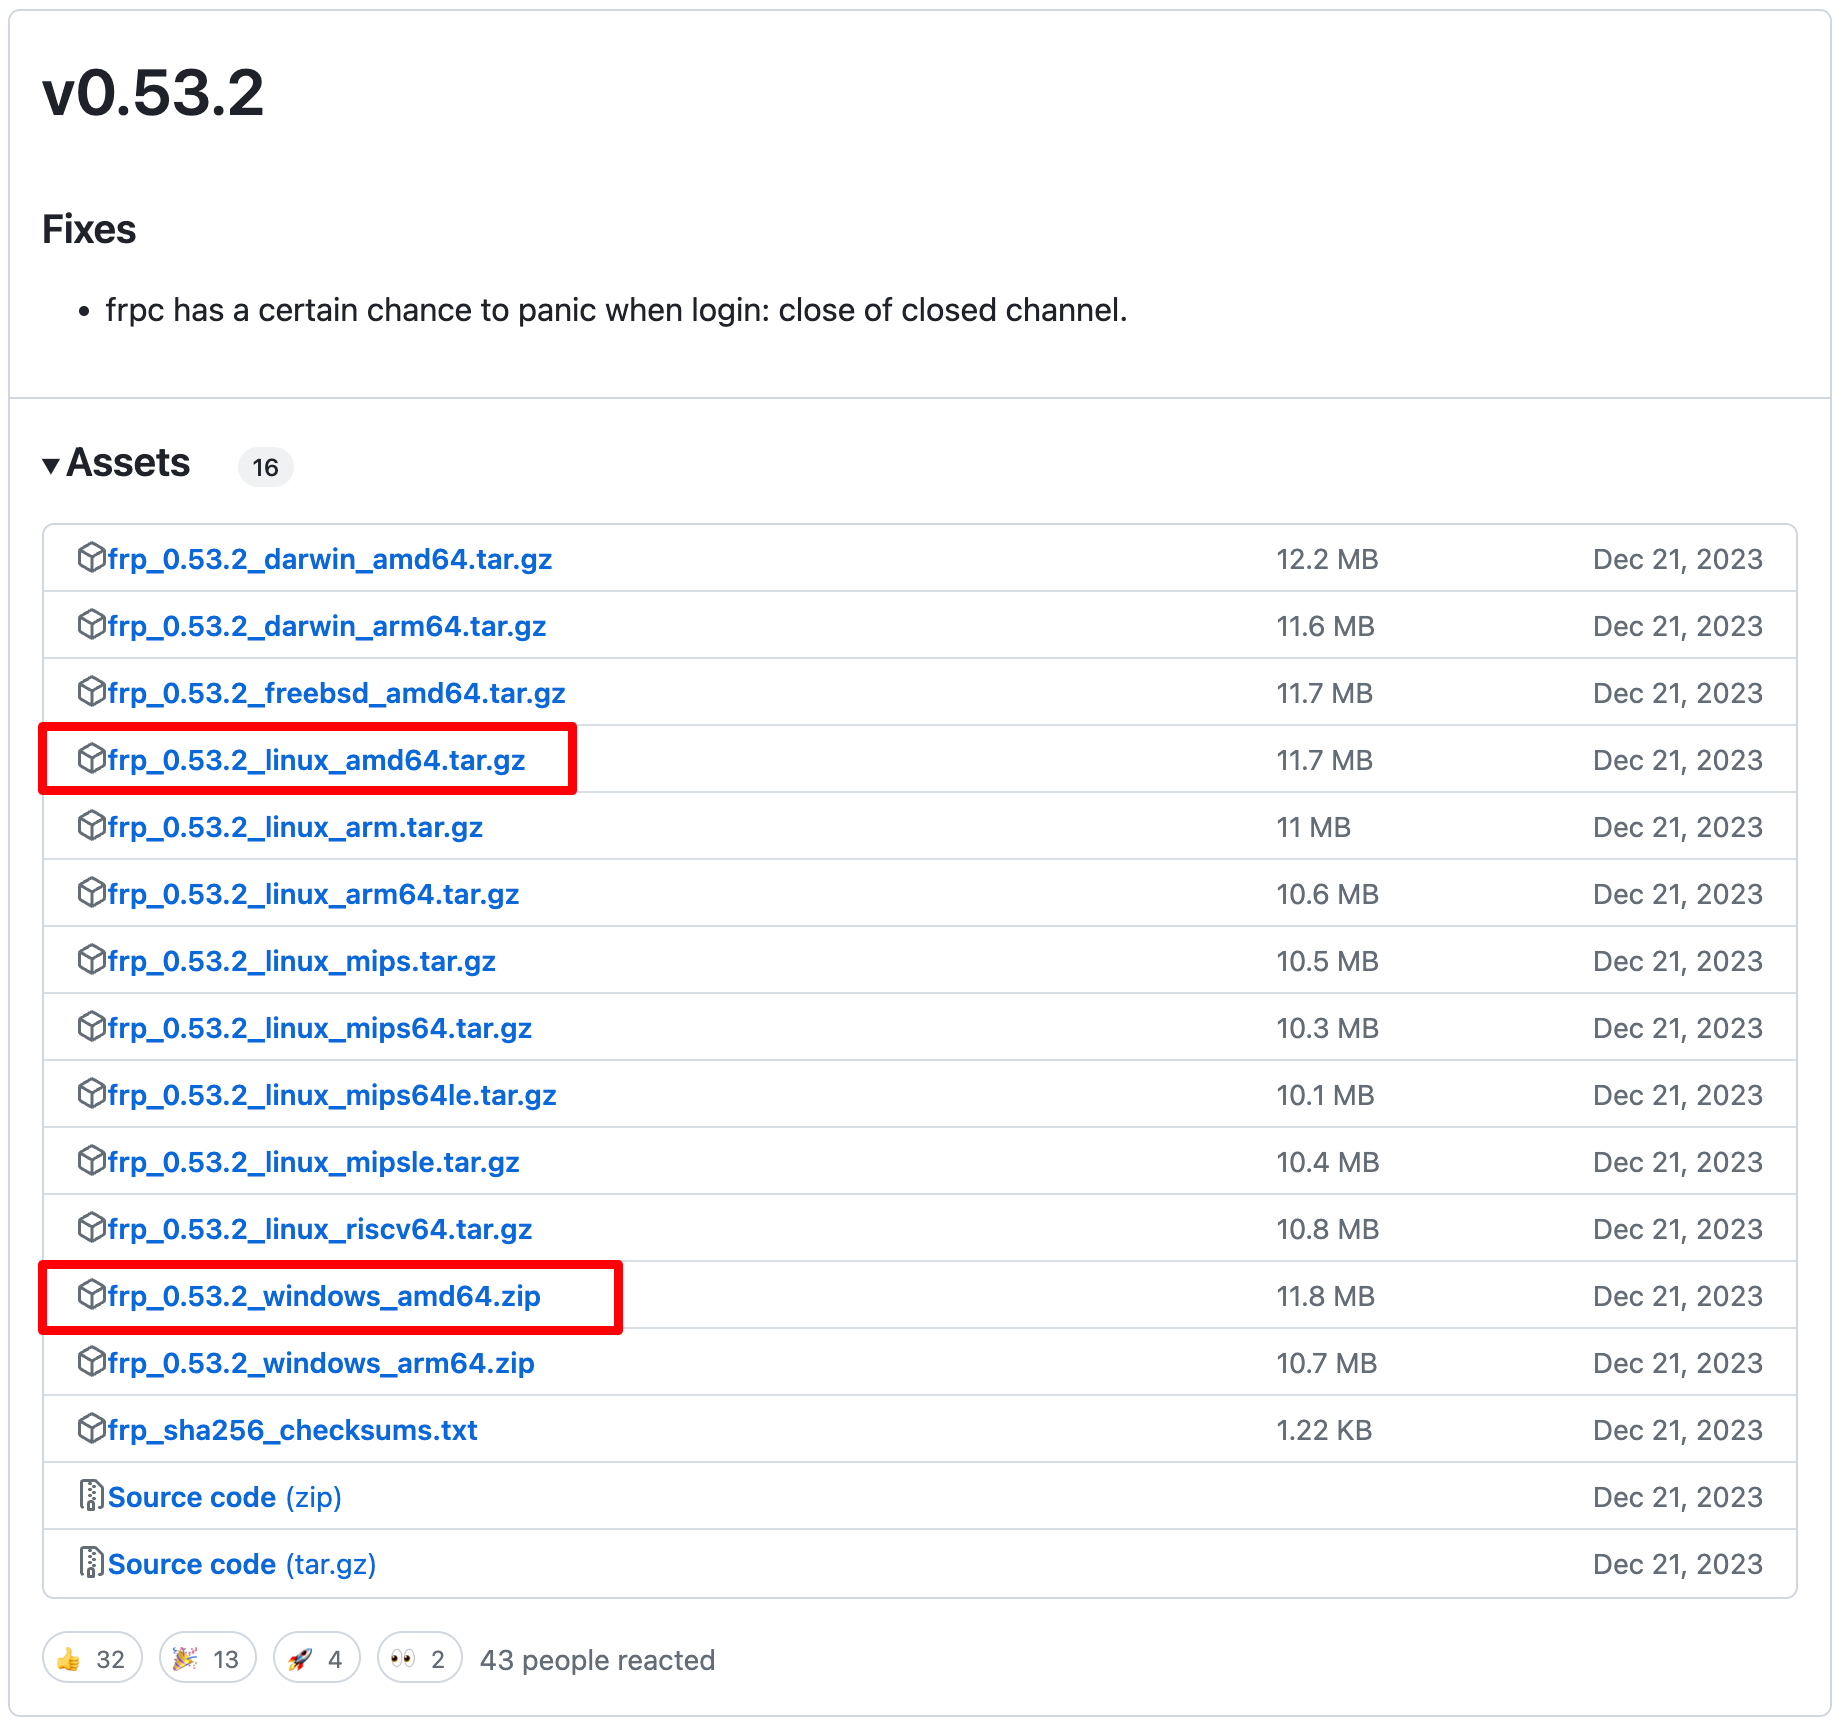
Task: Download frp_0.53.2_darwin_arm64.tar.gz
Action: pos(326,627)
